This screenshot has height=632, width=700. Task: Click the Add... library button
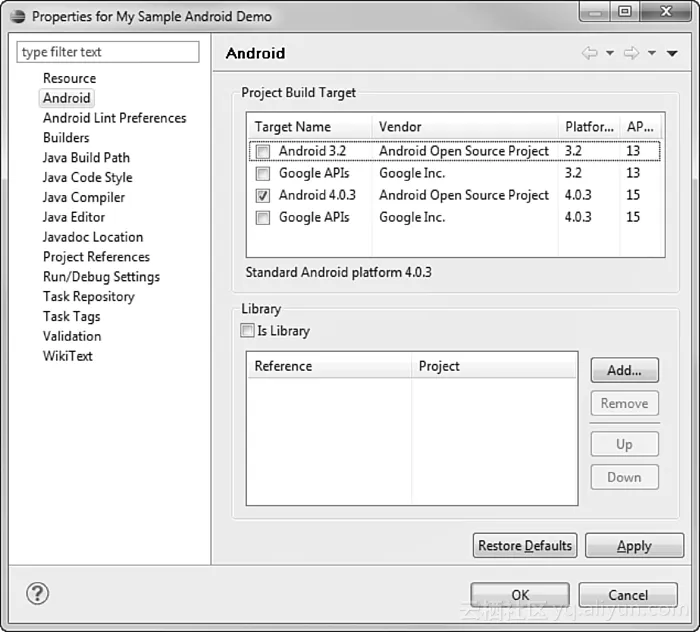624,370
